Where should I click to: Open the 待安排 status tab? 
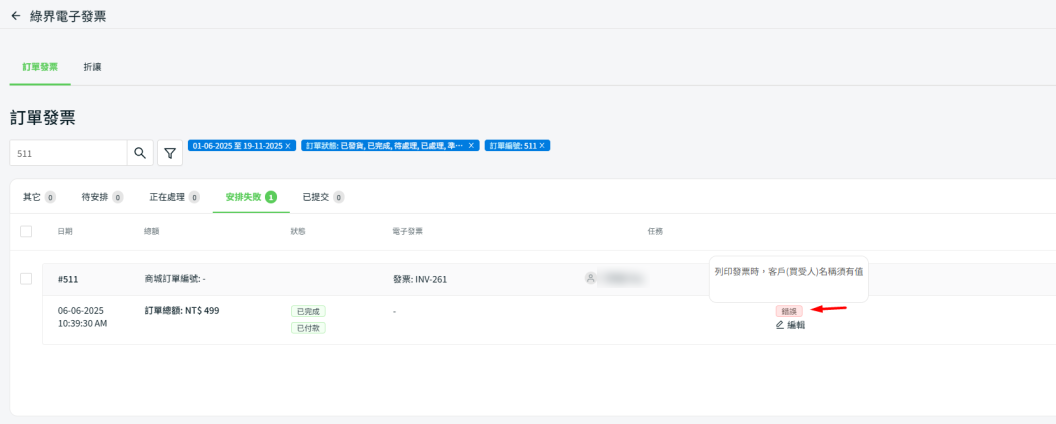pyautogui.click(x=102, y=197)
